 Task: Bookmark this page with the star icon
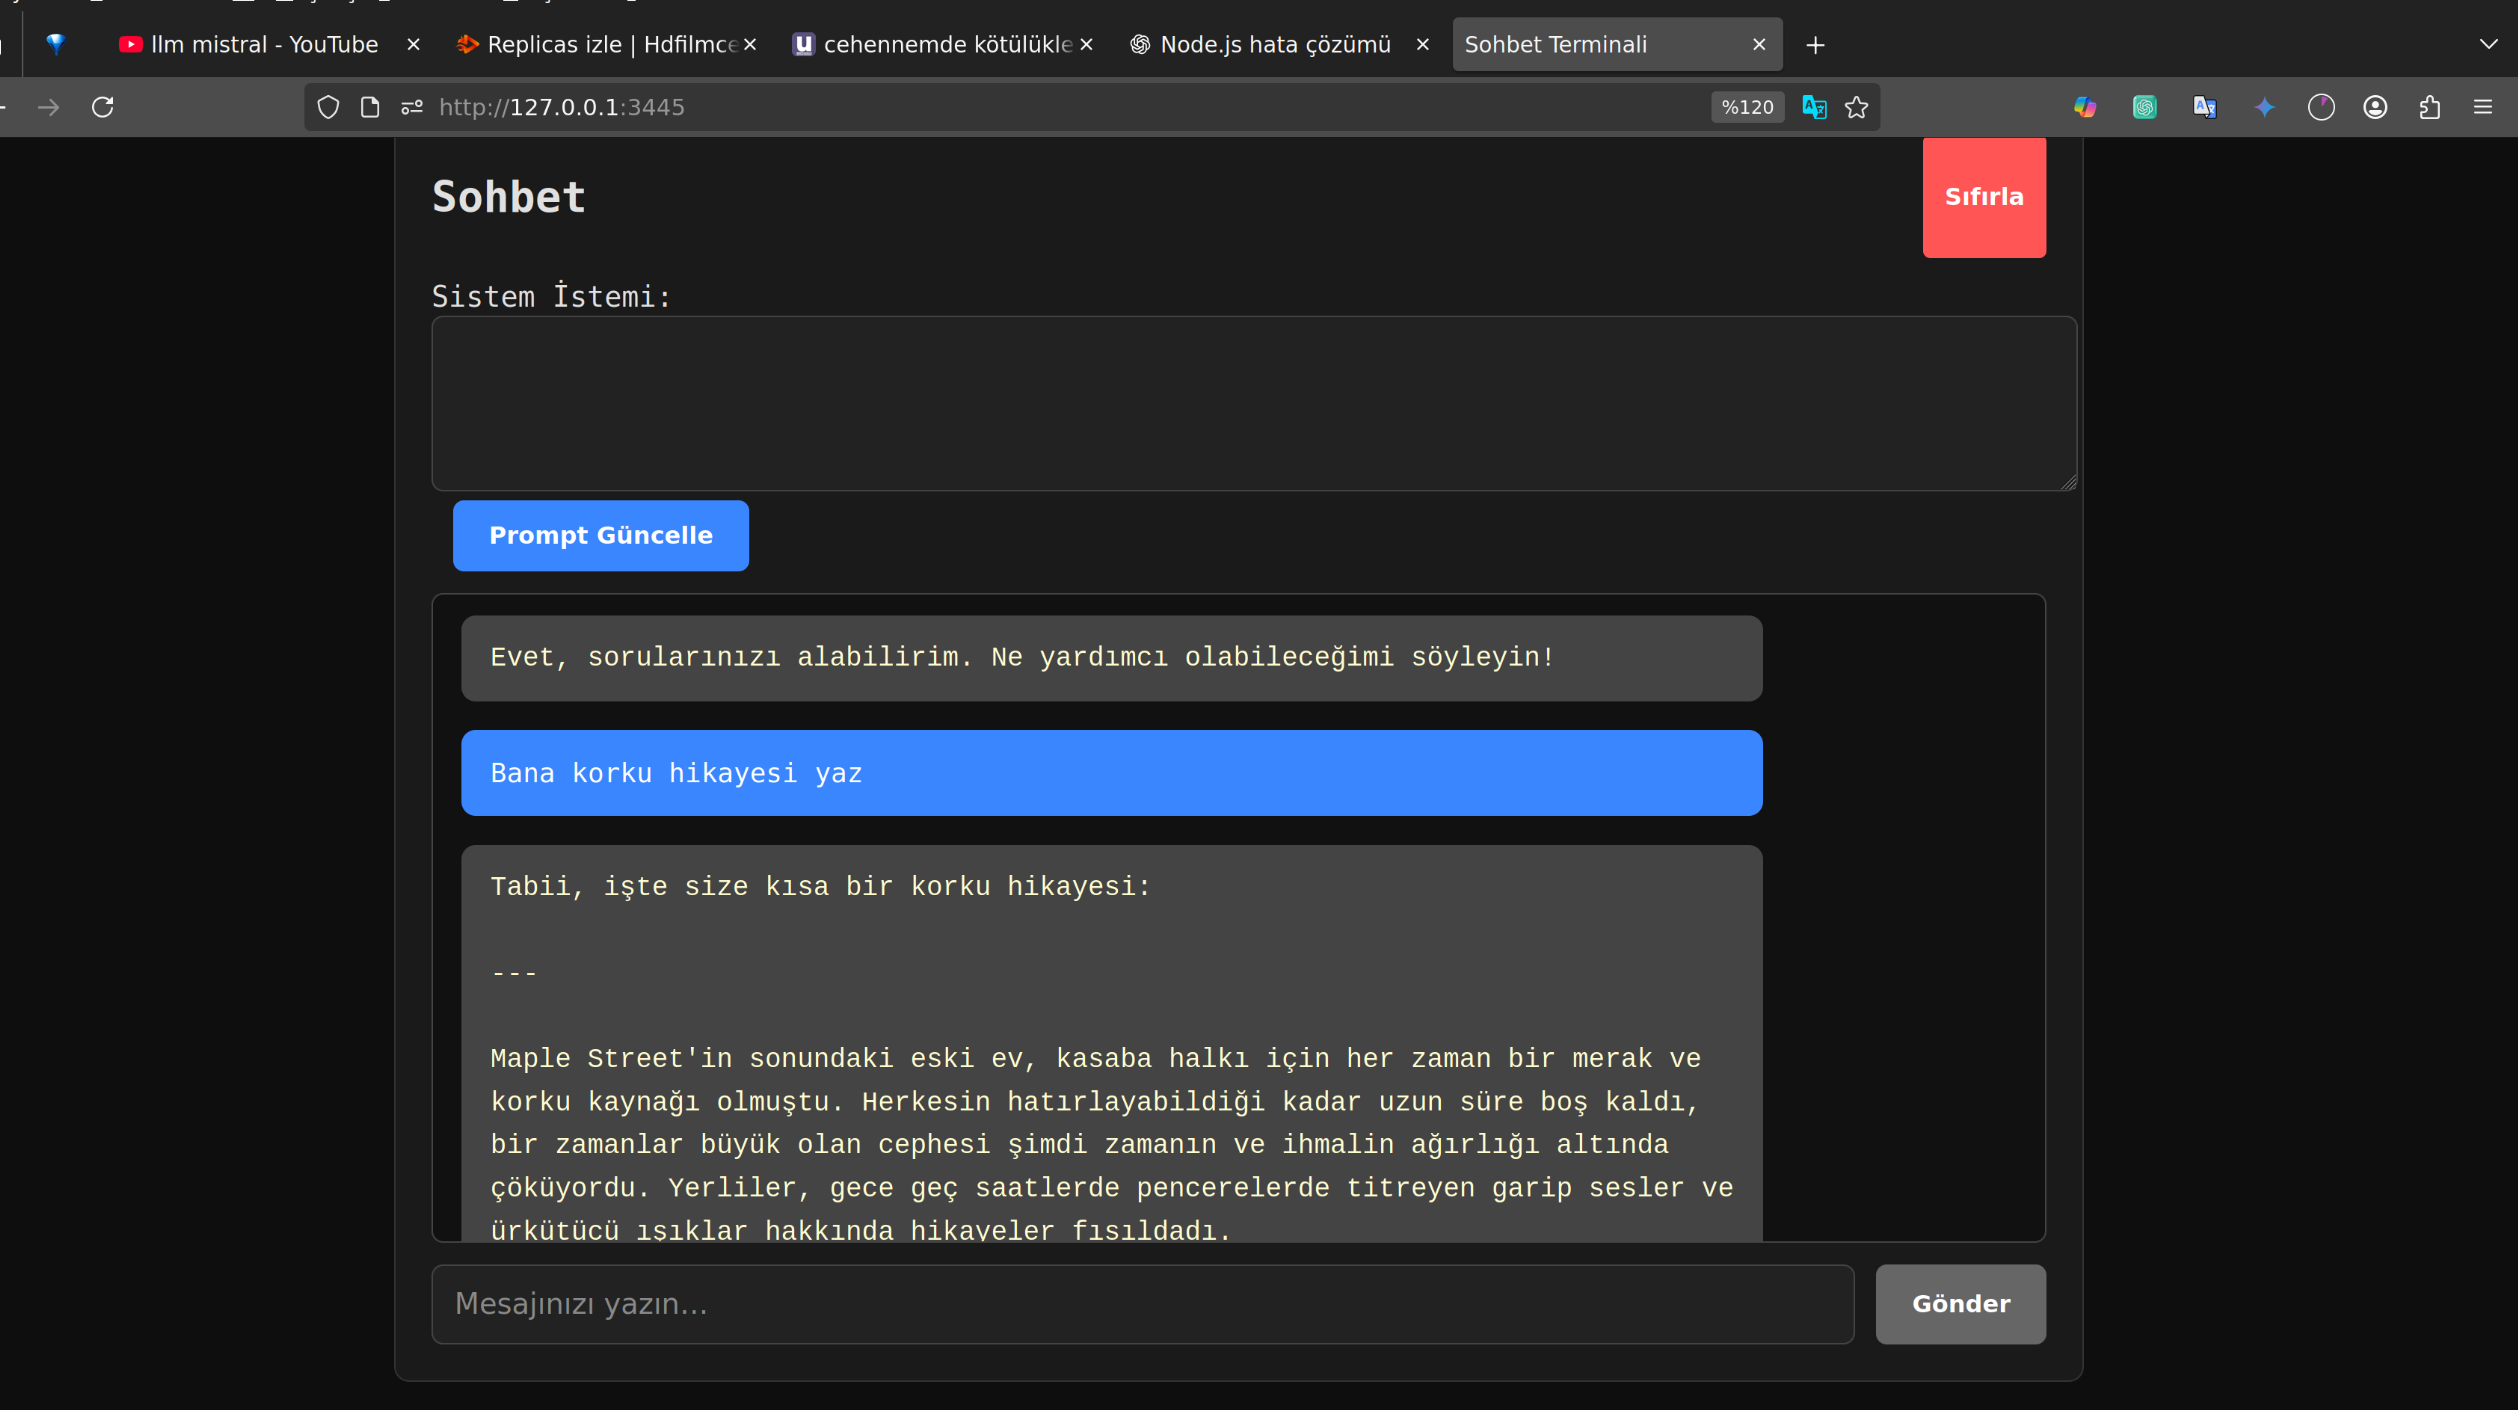click(x=1857, y=107)
